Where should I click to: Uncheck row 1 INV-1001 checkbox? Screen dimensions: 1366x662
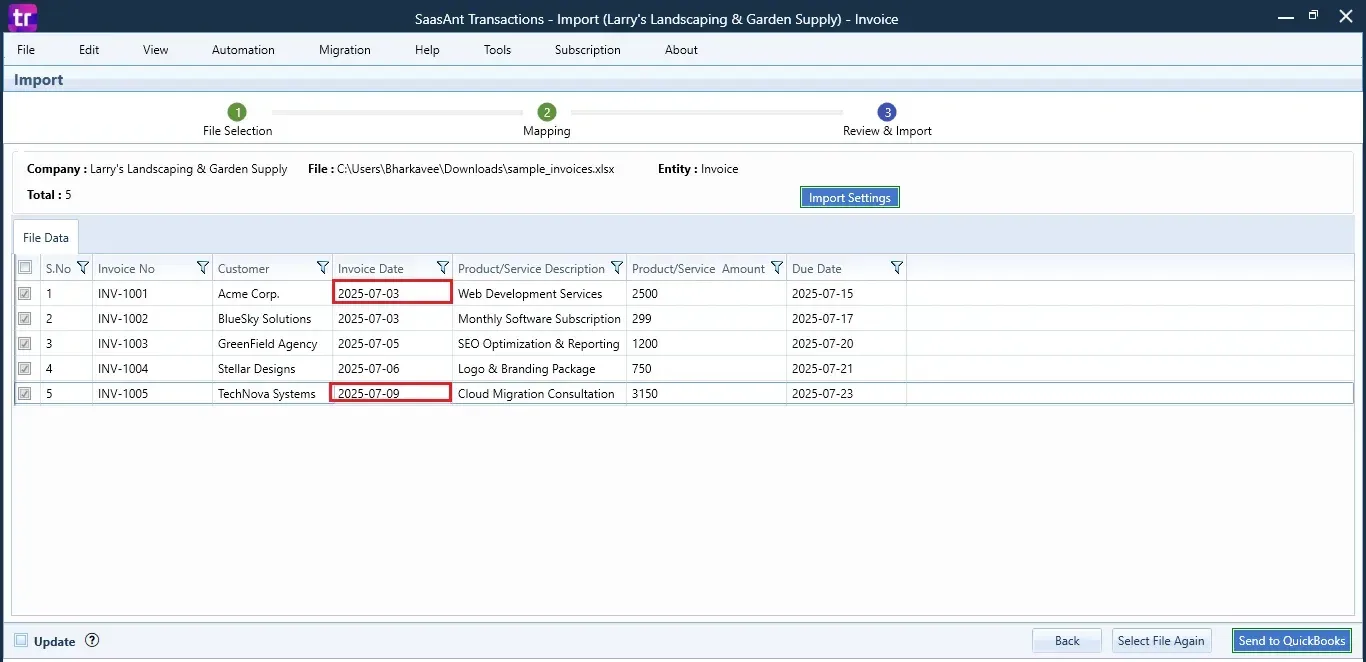[25, 294]
